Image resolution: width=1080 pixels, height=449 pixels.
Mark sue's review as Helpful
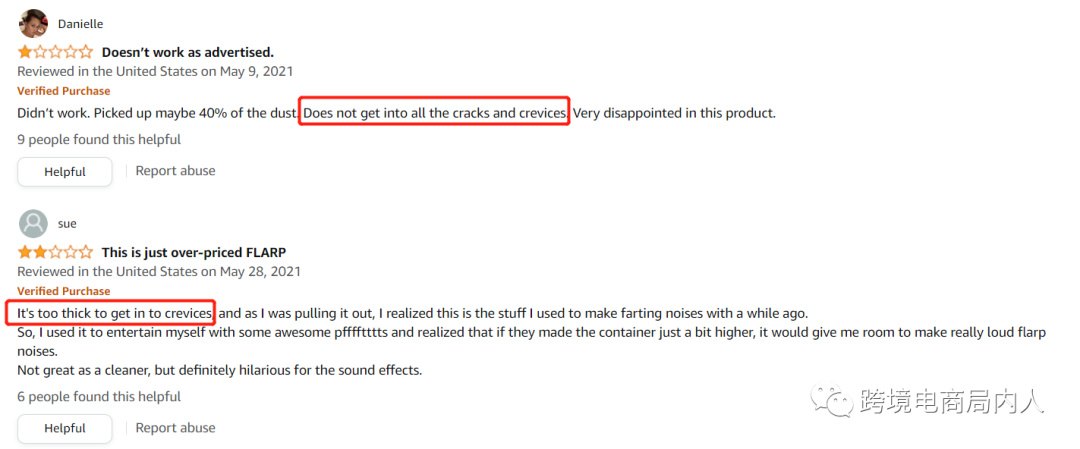(65, 428)
